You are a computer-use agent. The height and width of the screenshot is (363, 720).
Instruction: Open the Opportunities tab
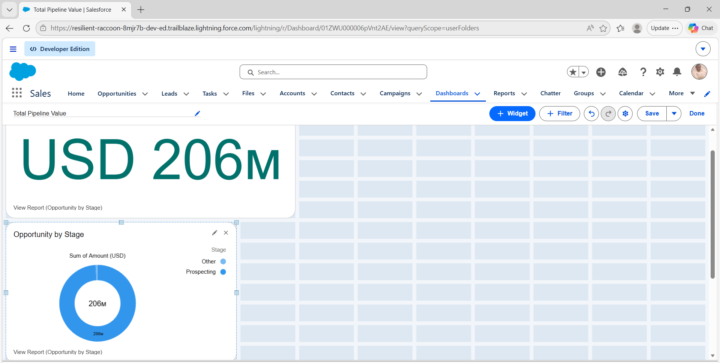click(117, 93)
